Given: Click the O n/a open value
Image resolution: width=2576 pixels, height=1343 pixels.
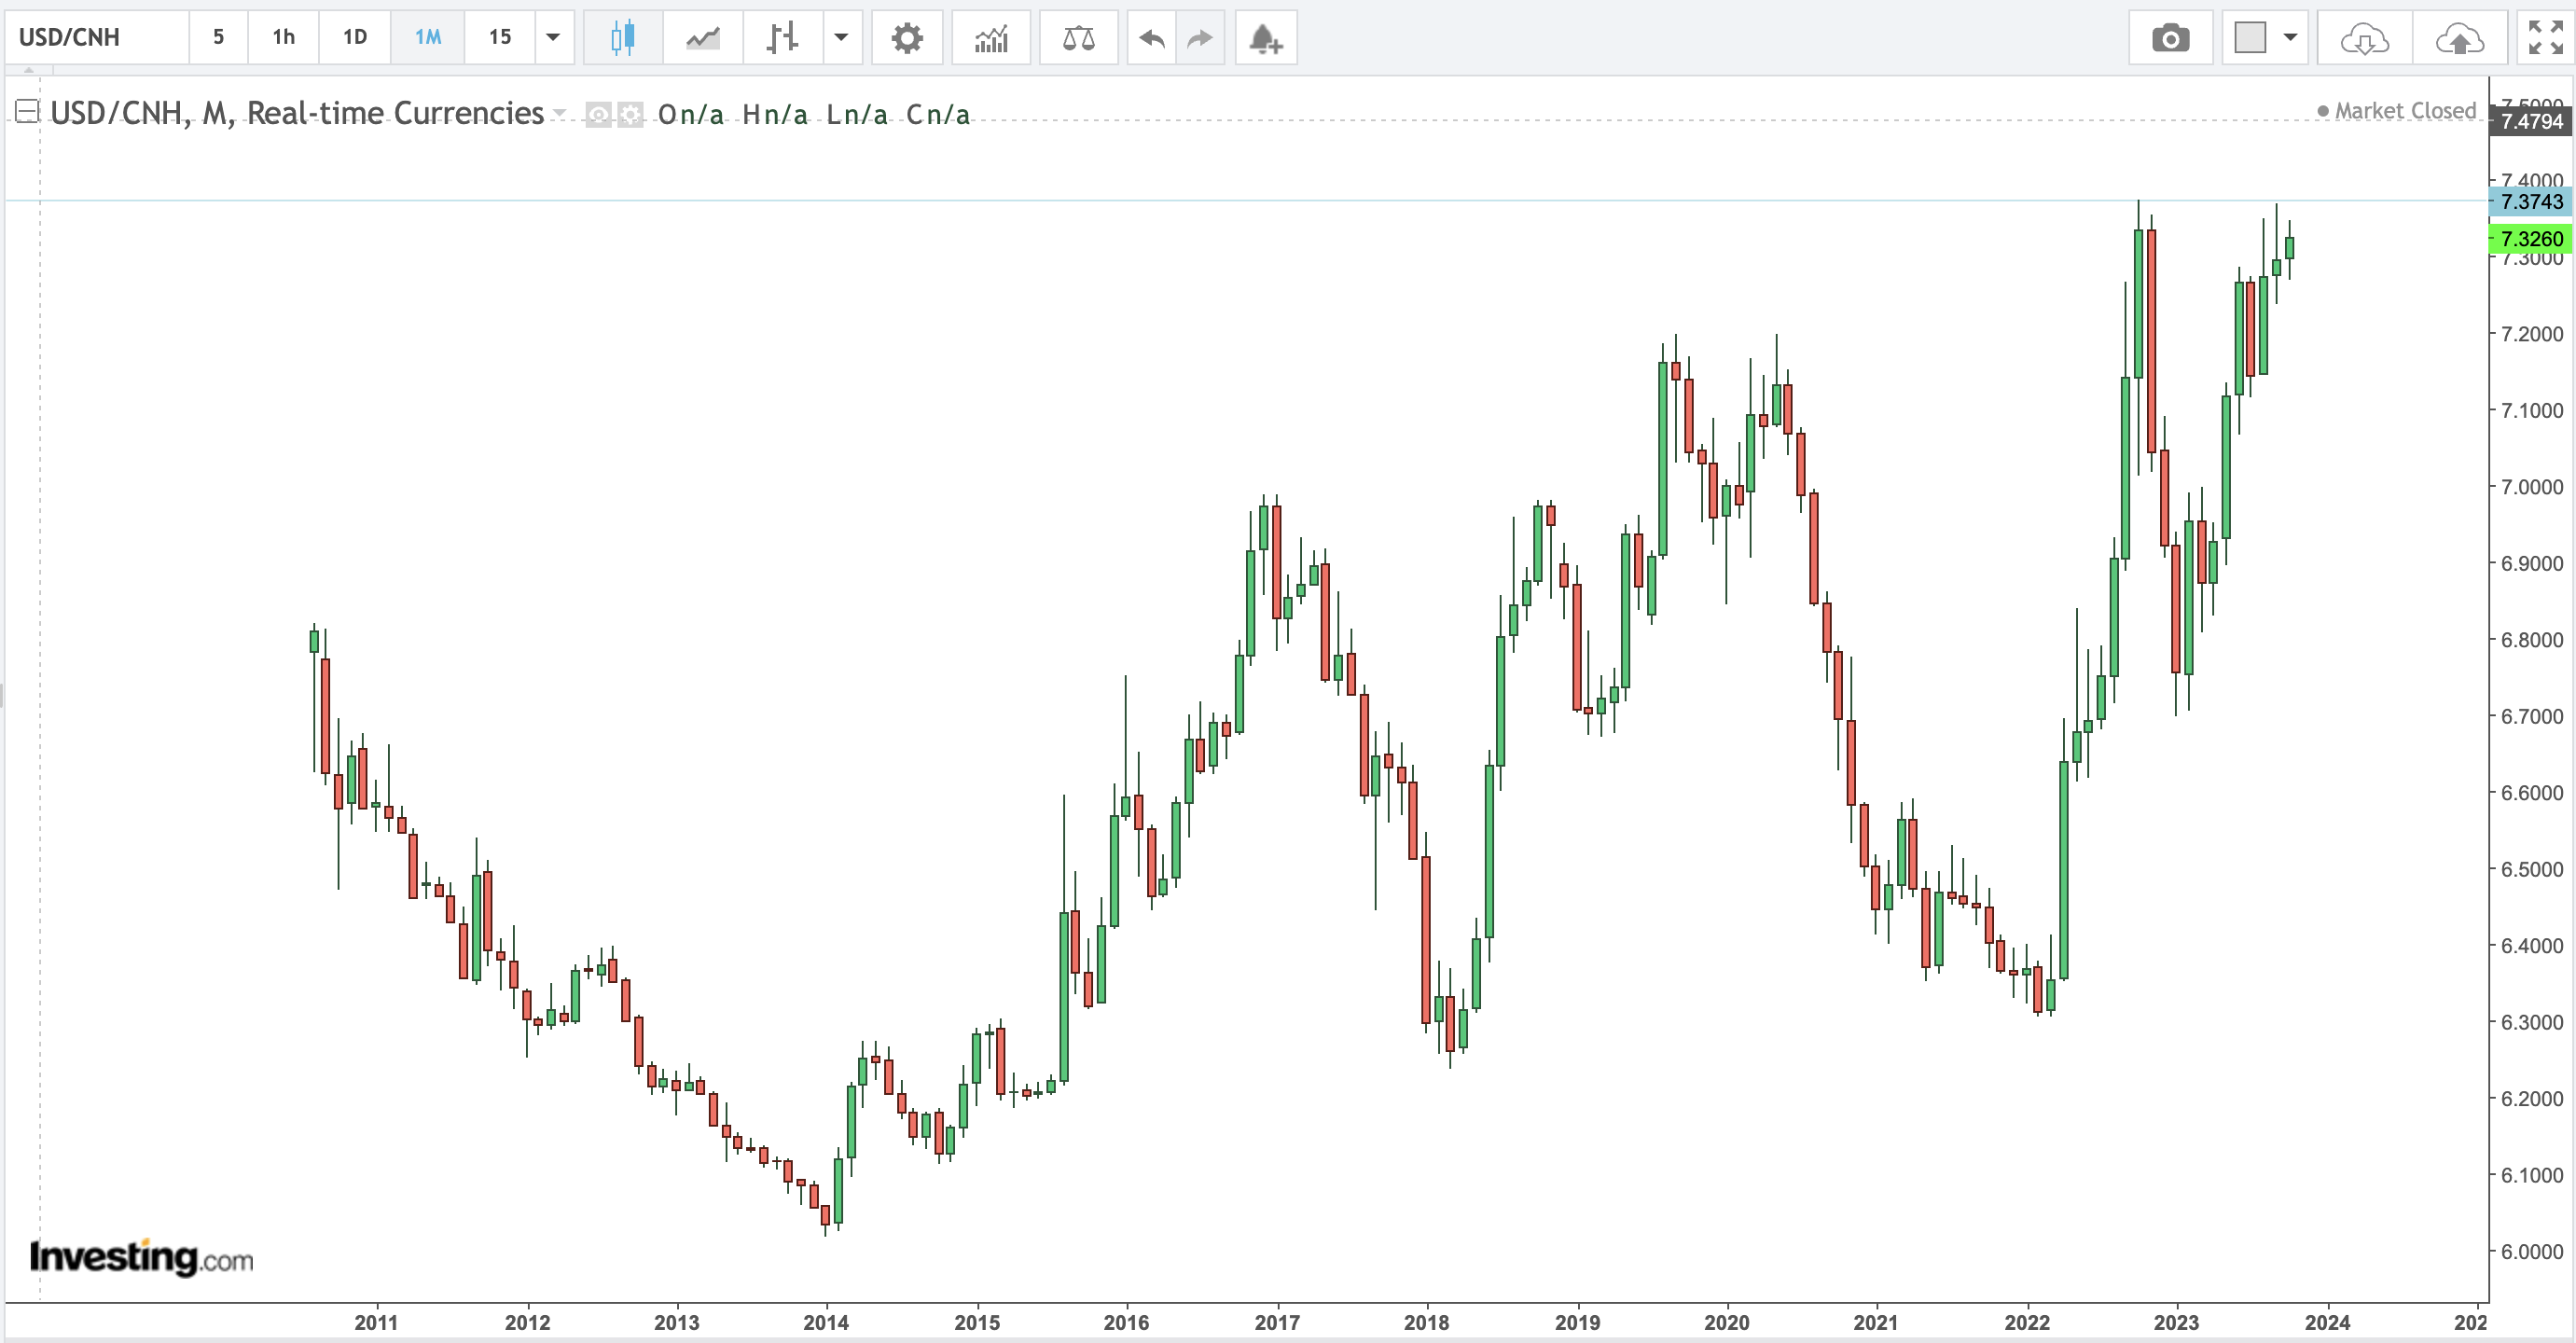Looking at the screenshot, I should click(690, 115).
